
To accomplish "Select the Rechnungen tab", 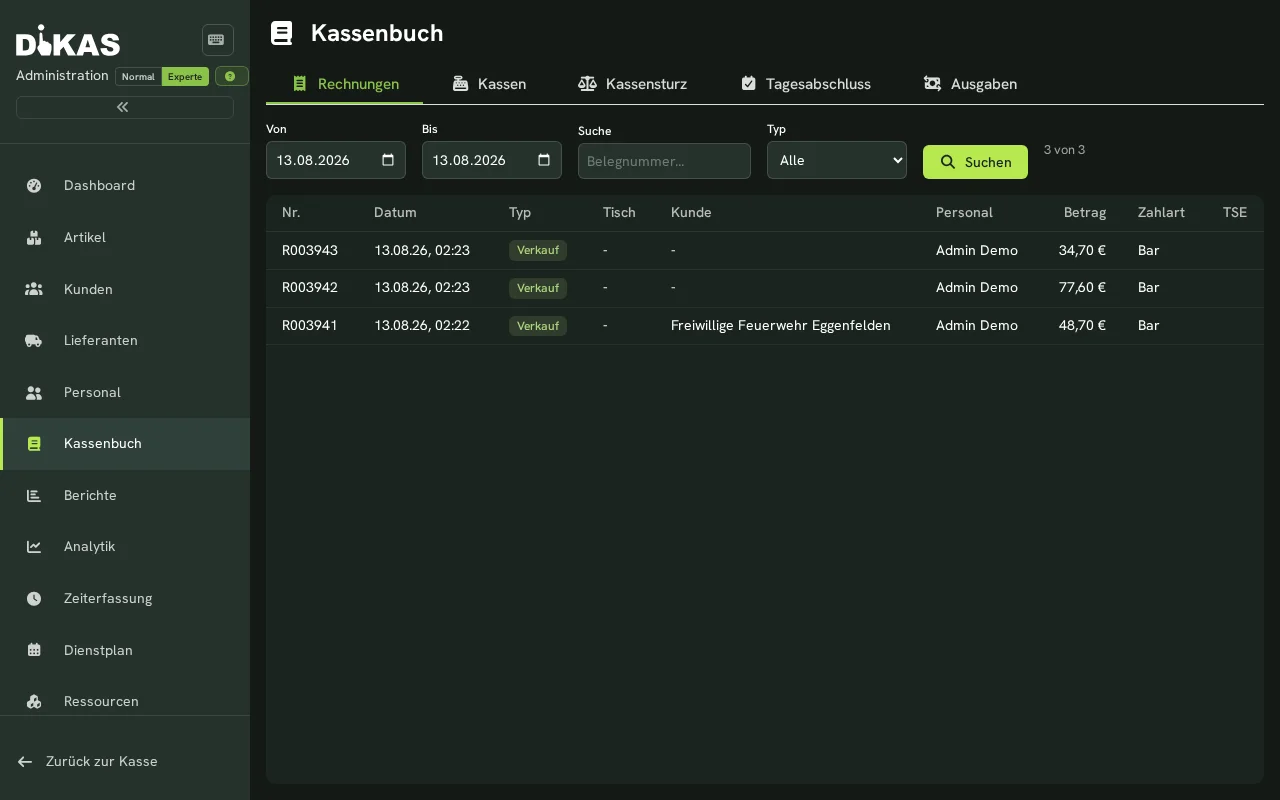I will (344, 84).
